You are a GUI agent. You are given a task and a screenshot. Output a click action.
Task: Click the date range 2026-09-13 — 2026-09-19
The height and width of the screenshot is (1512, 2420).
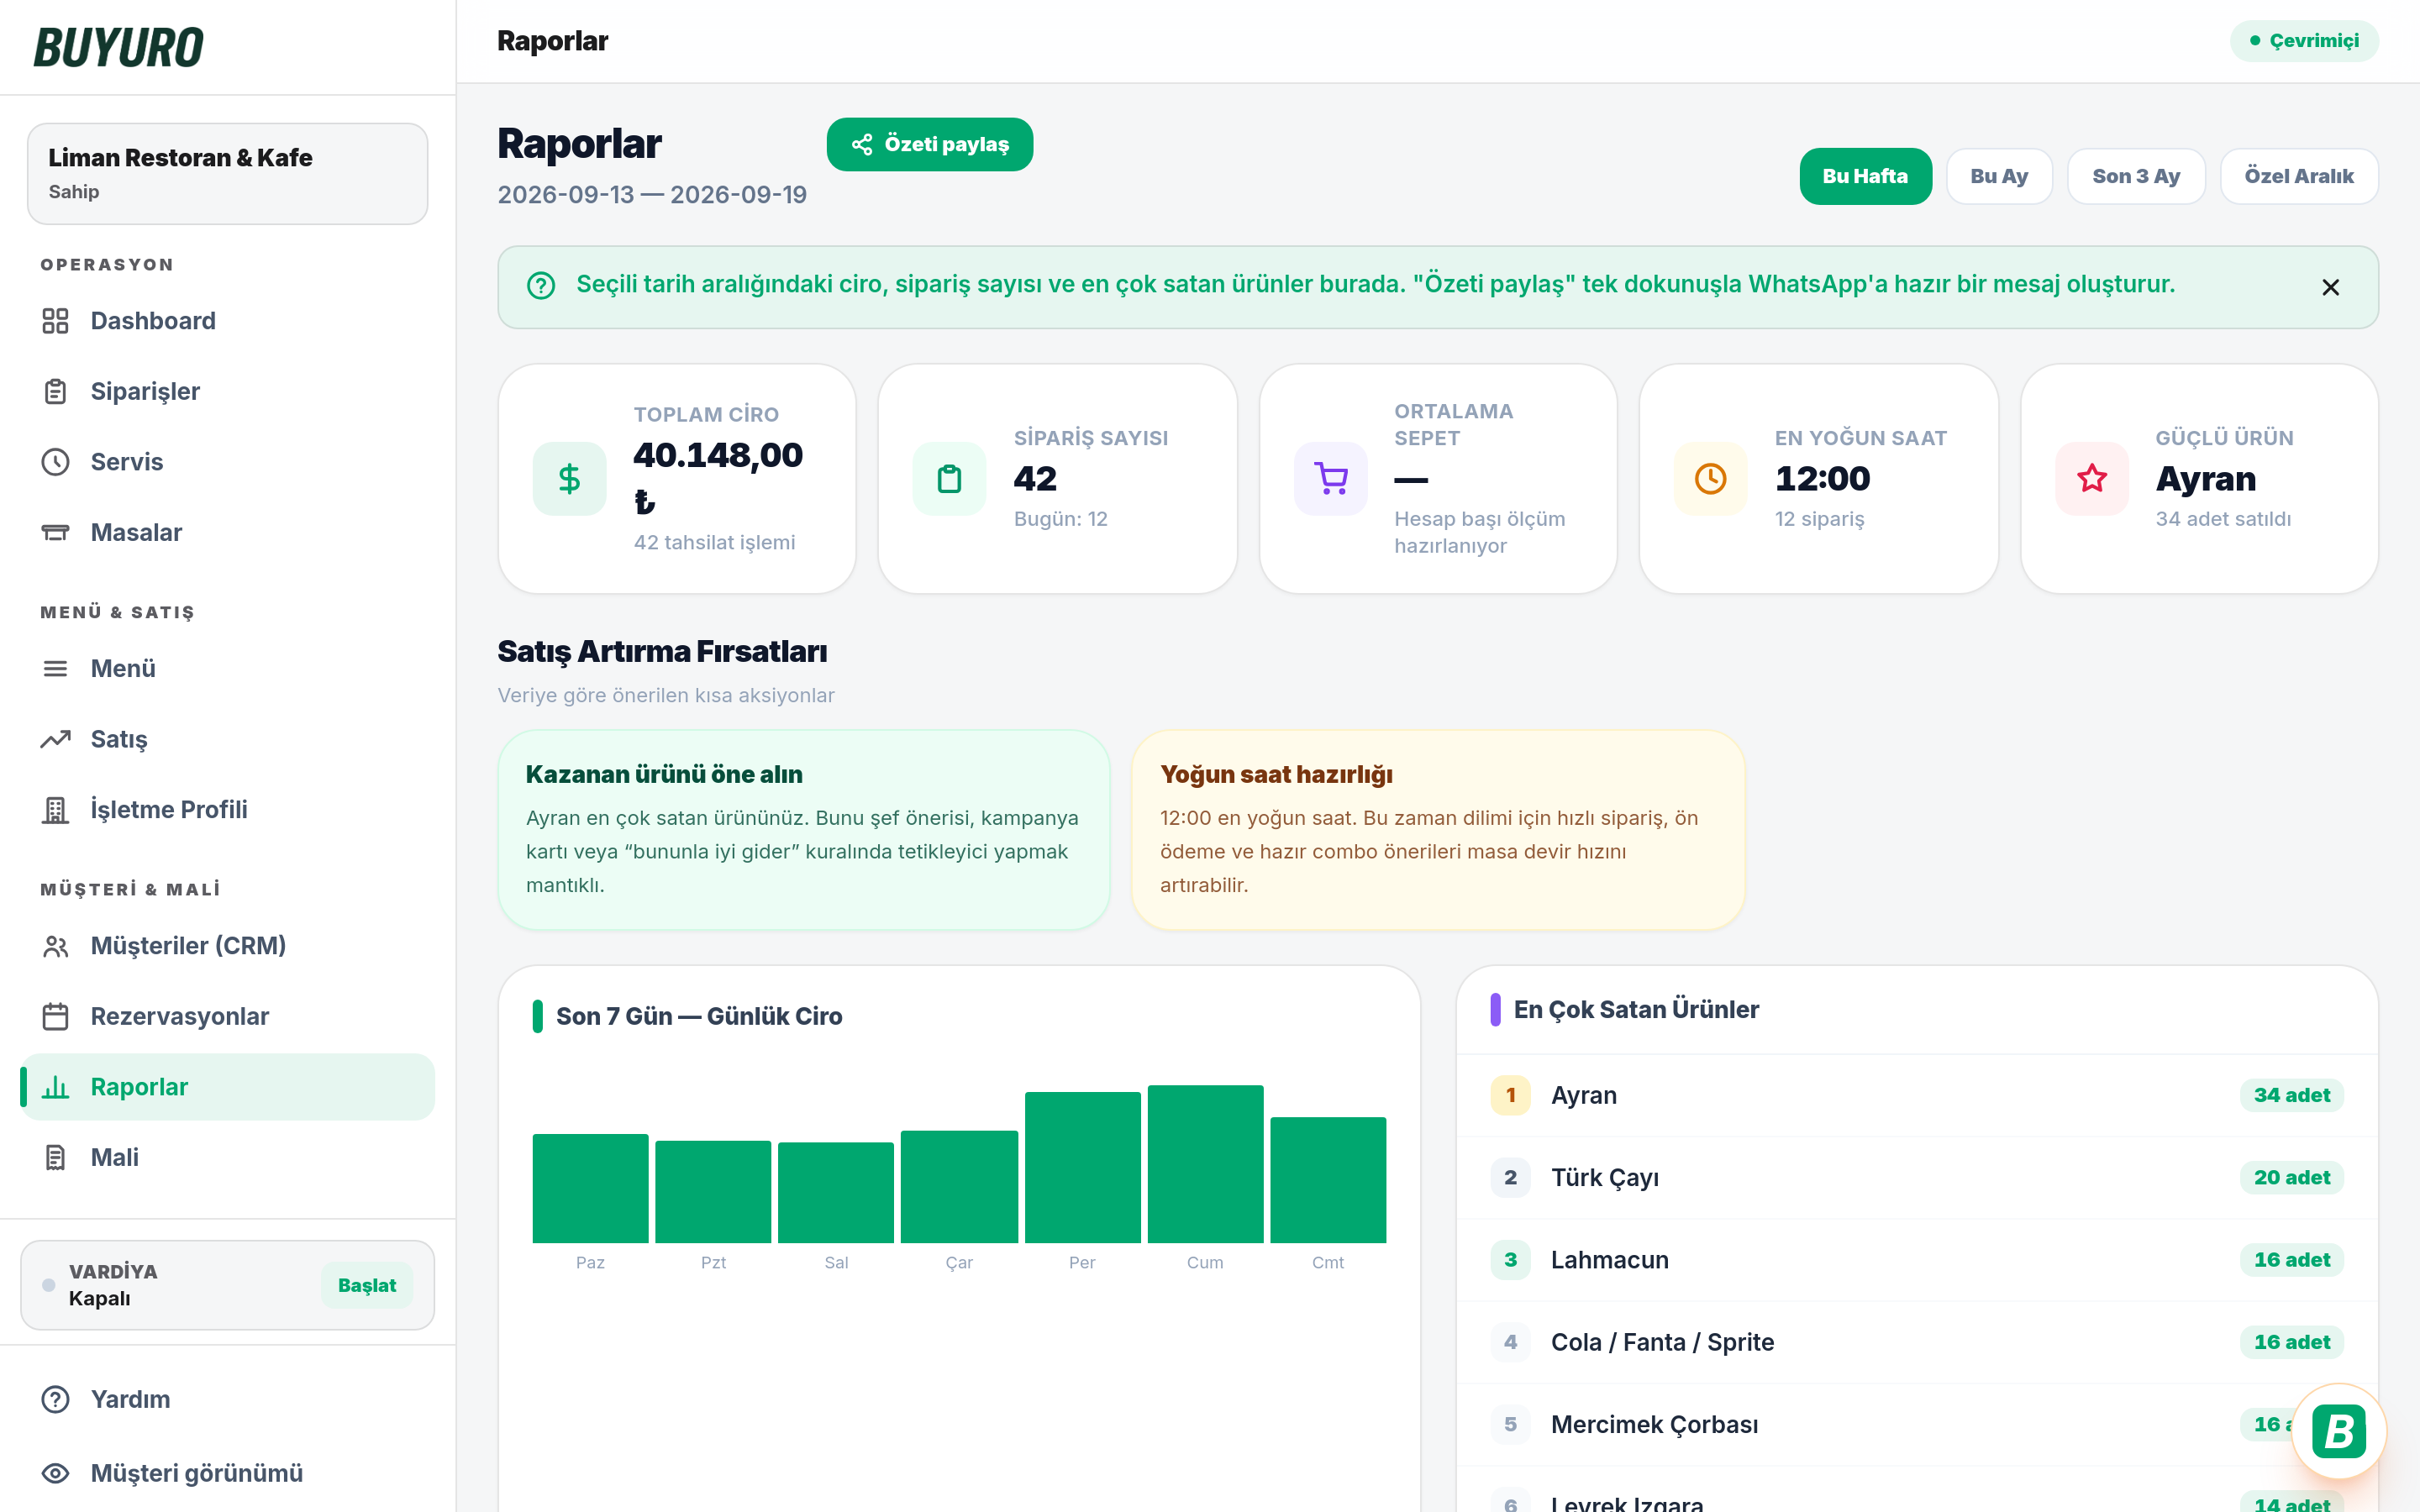point(652,195)
